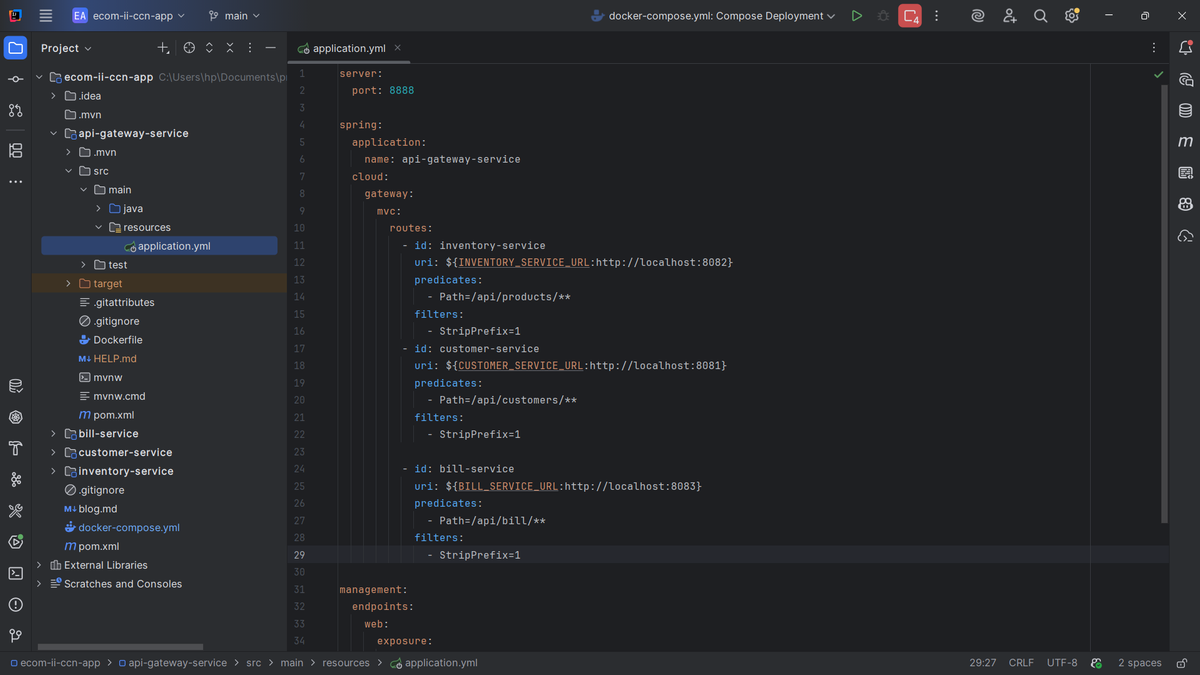Open the main branch dropdown
Image resolution: width=1200 pixels, height=675 pixels.
point(234,16)
